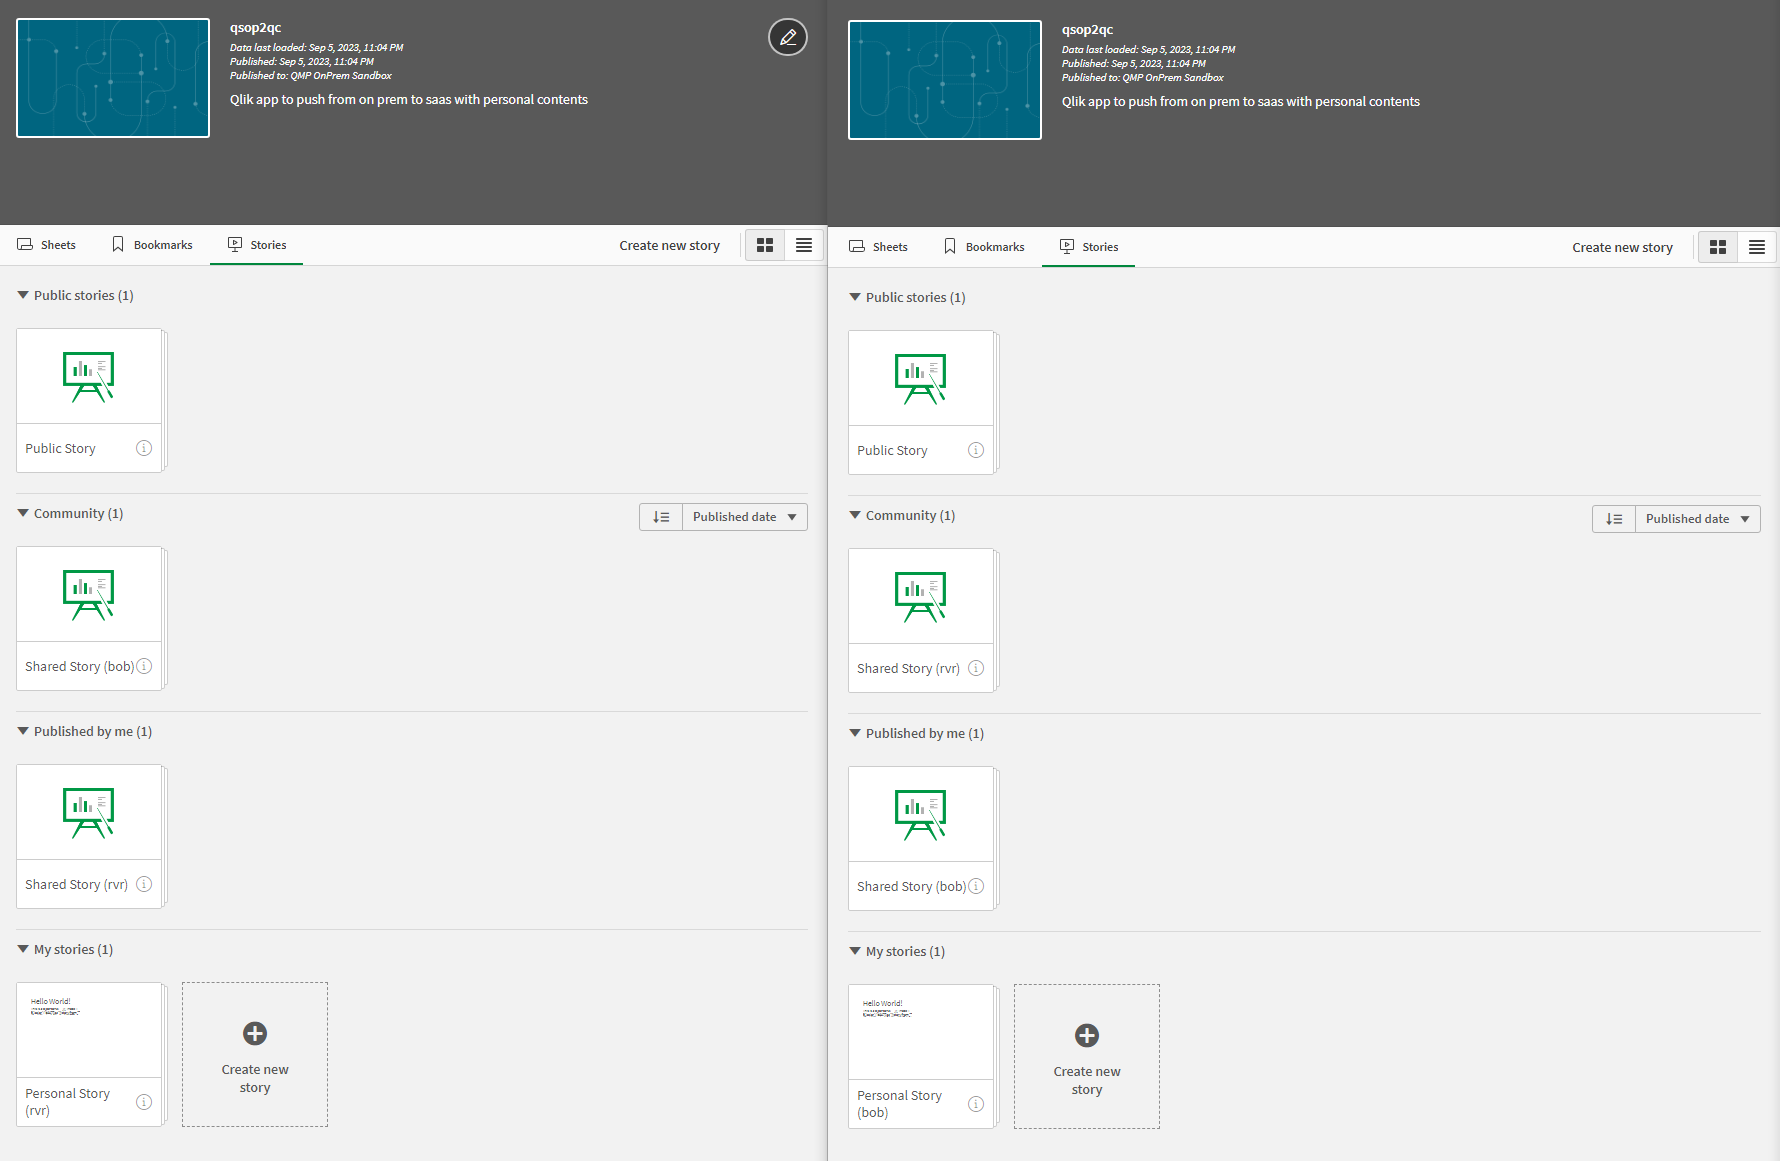Click app description text in right window
The image size is (1780, 1161).
coord(1241,101)
